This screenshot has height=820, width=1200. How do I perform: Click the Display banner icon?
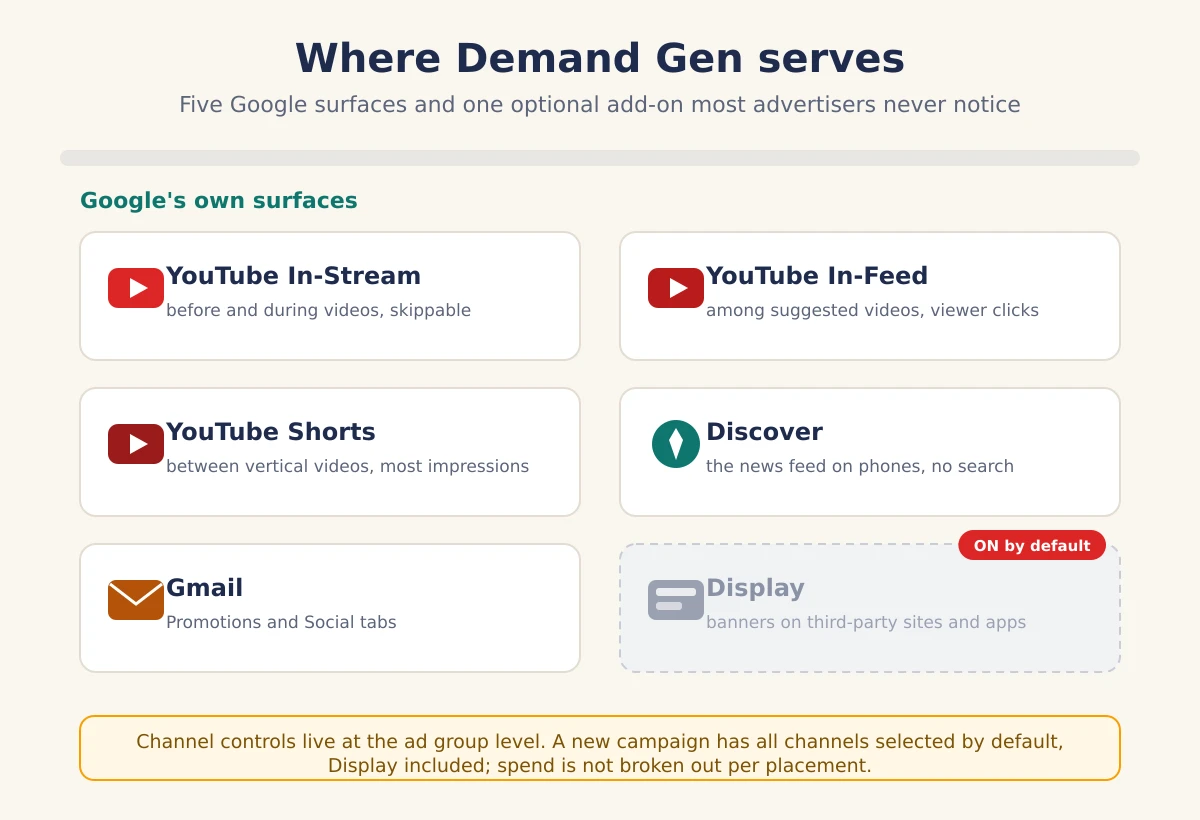coord(676,600)
